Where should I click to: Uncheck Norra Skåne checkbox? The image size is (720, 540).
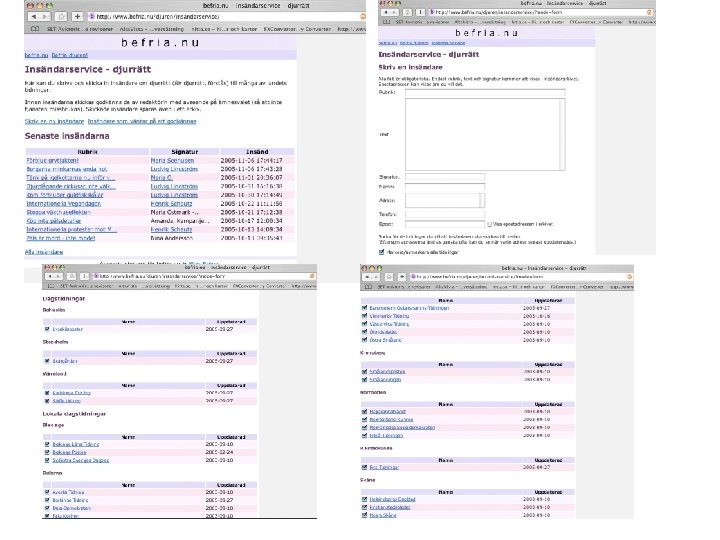[x=364, y=515]
